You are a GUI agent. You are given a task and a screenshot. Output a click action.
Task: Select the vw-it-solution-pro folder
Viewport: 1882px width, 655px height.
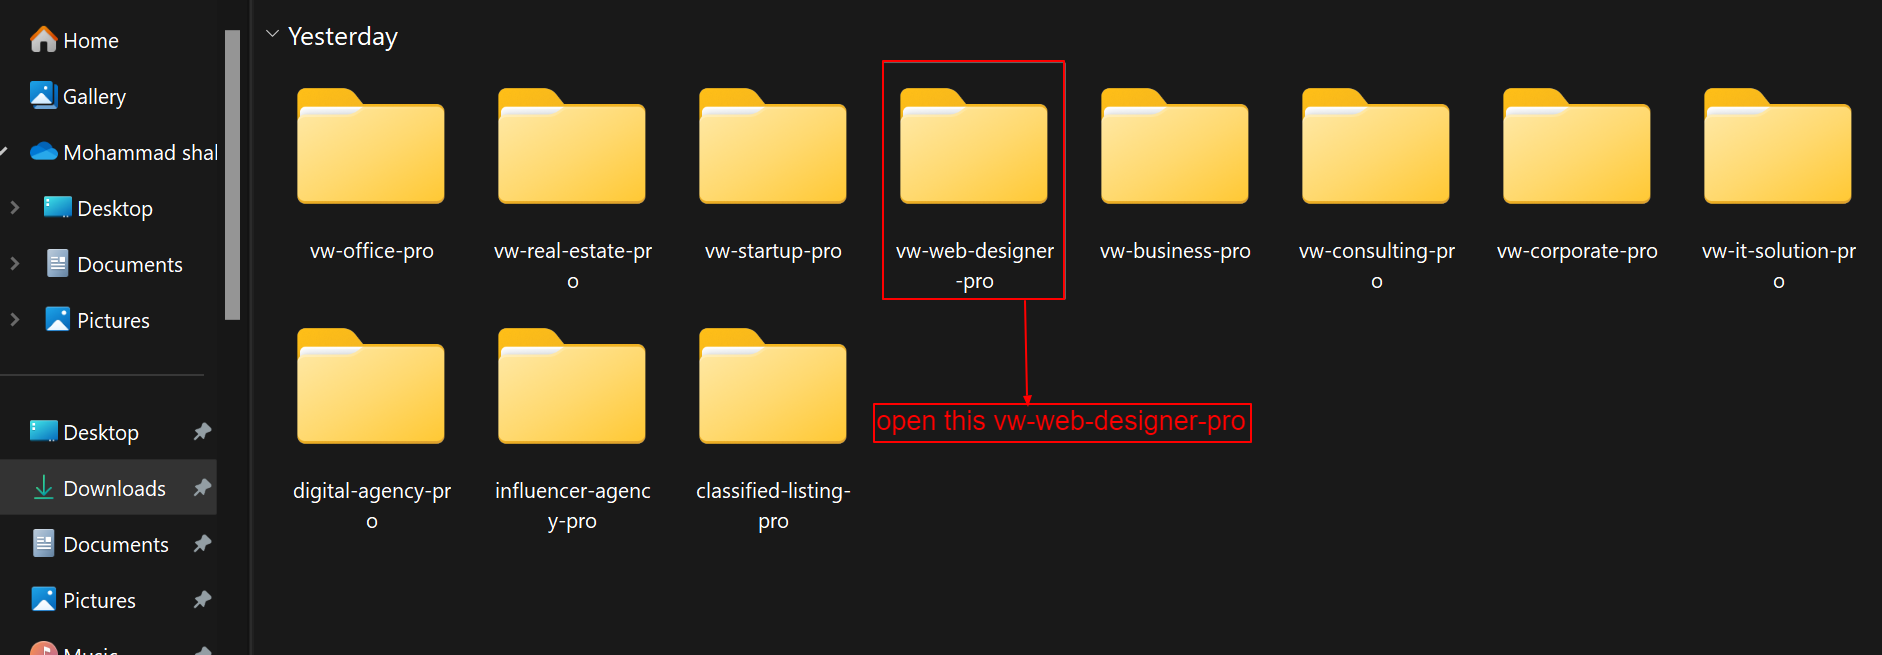[x=1778, y=150]
